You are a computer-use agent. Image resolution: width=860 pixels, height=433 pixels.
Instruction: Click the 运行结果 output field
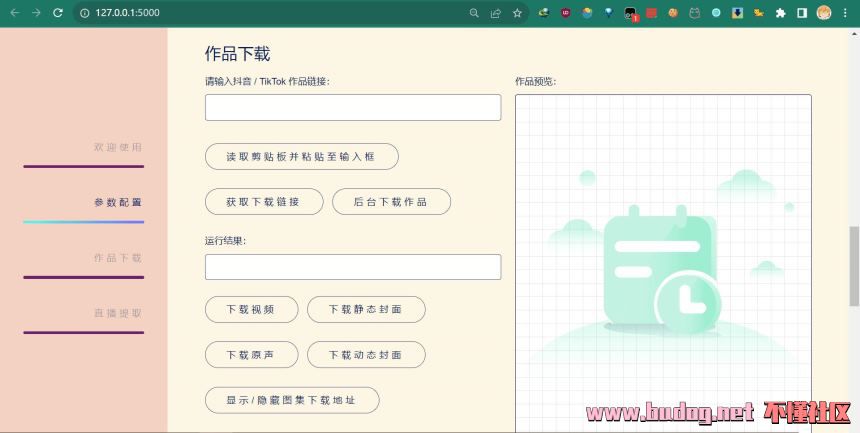point(353,267)
